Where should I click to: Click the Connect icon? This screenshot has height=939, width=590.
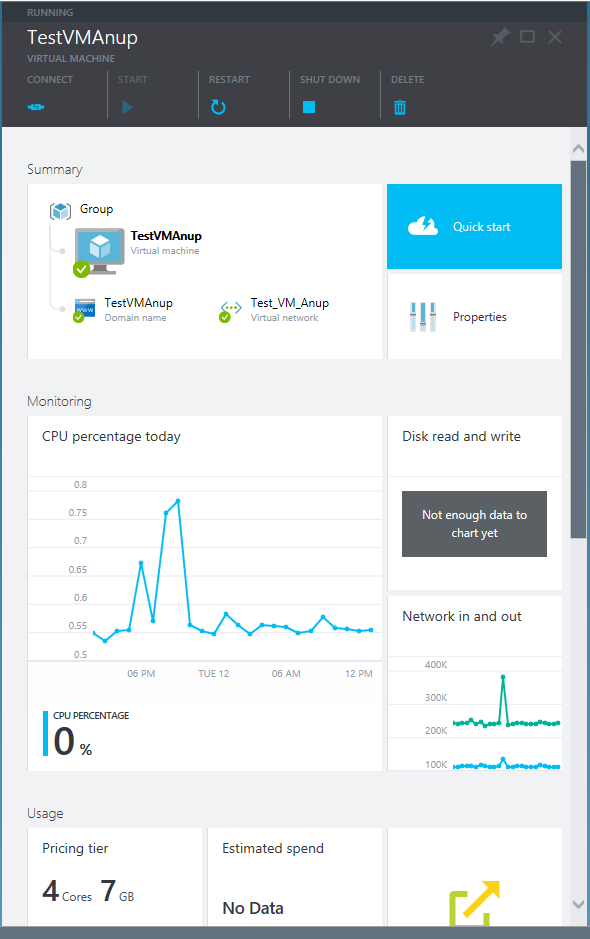pos(36,106)
